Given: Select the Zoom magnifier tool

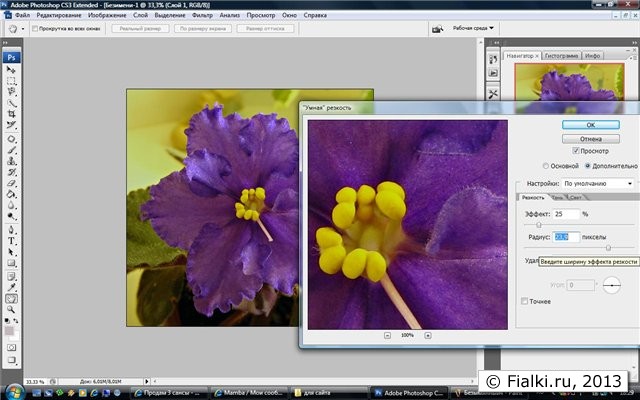Looking at the screenshot, I should [x=12, y=309].
